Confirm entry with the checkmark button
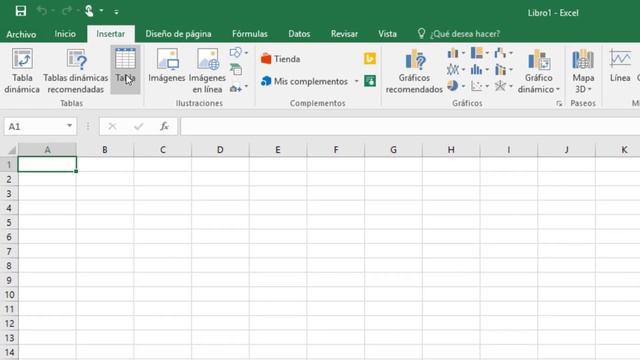The width and height of the screenshot is (640, 360). click(139, 127)
